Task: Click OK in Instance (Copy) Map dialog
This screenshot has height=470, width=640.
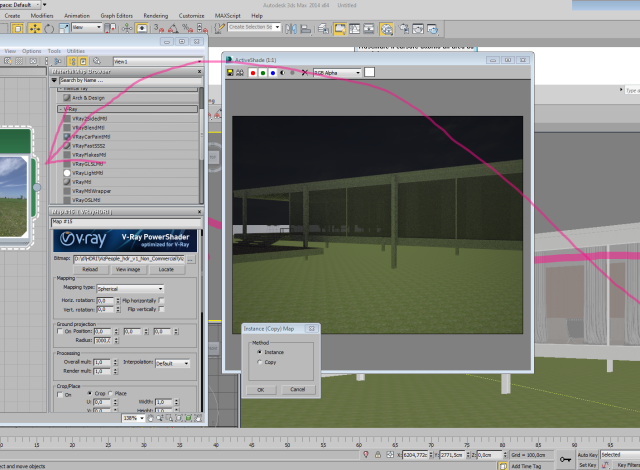Action: (x=261, y=390)
